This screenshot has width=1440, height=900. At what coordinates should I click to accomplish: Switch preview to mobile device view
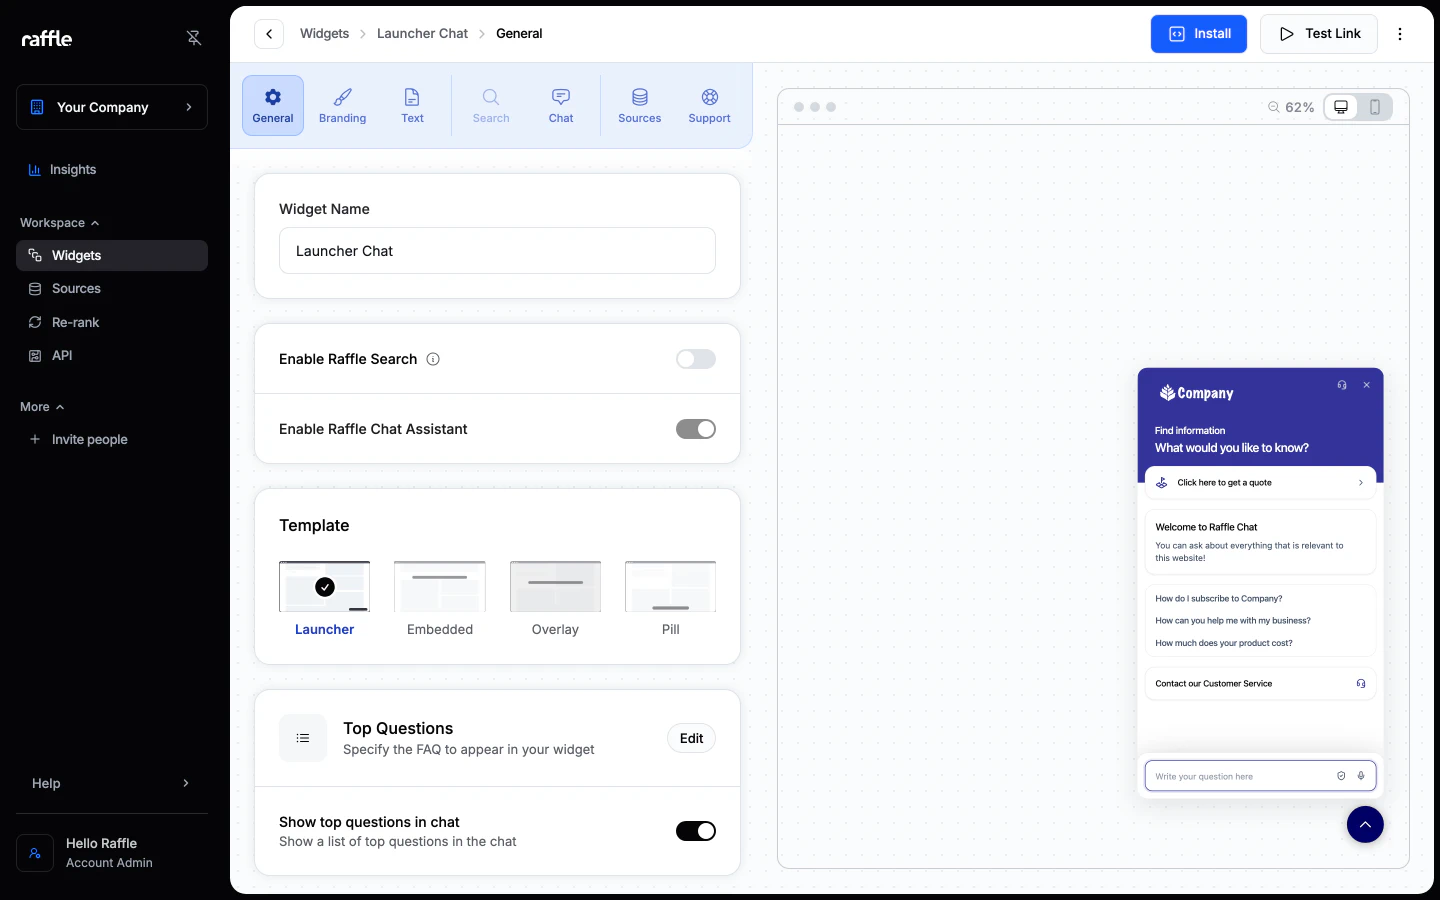pos(1375,107)
